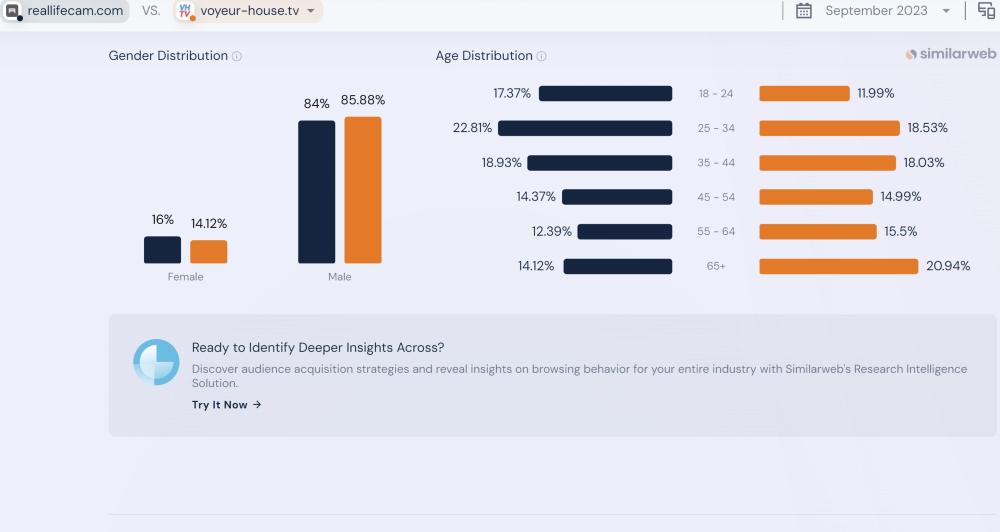The image size is (1000, 532).
Task: Click the dark blue 25 - 34 bar
Action: coord(585,128)
